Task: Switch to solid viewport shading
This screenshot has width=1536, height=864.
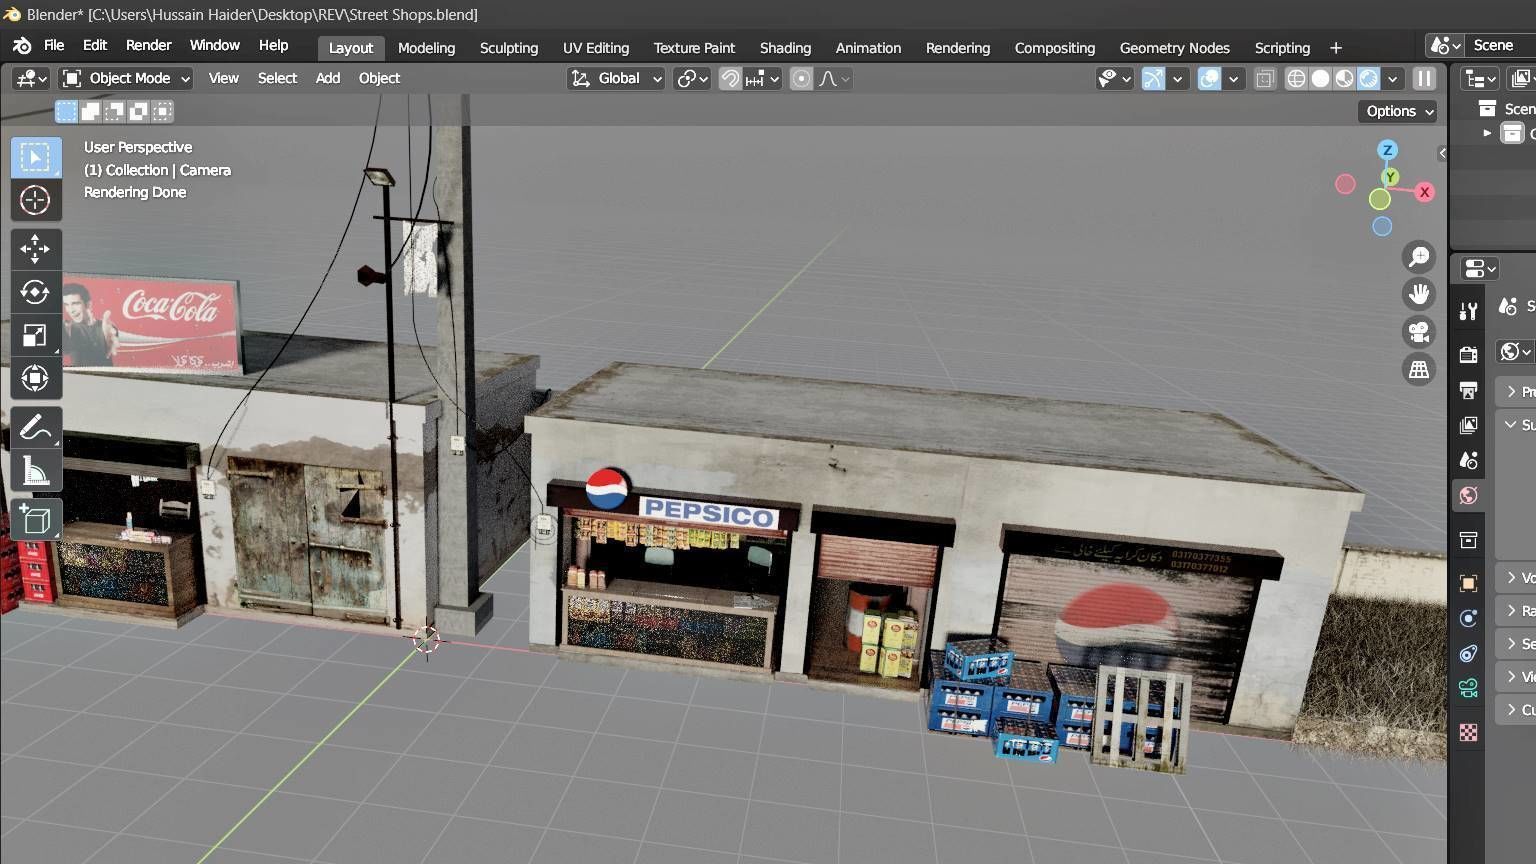Action: click(x=1320, y=78)
